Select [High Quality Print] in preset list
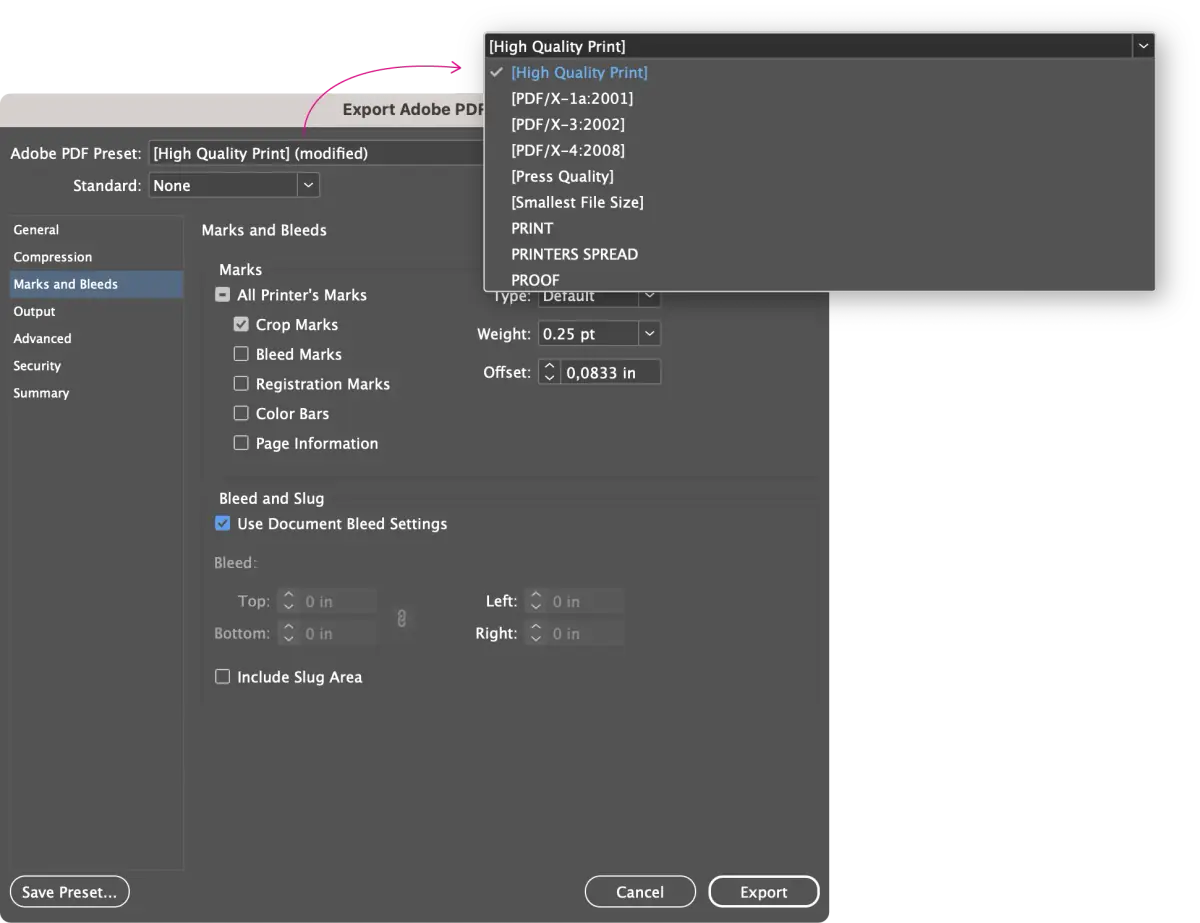This screenshot has height=923, width=1200. click(x=579, y=72)
